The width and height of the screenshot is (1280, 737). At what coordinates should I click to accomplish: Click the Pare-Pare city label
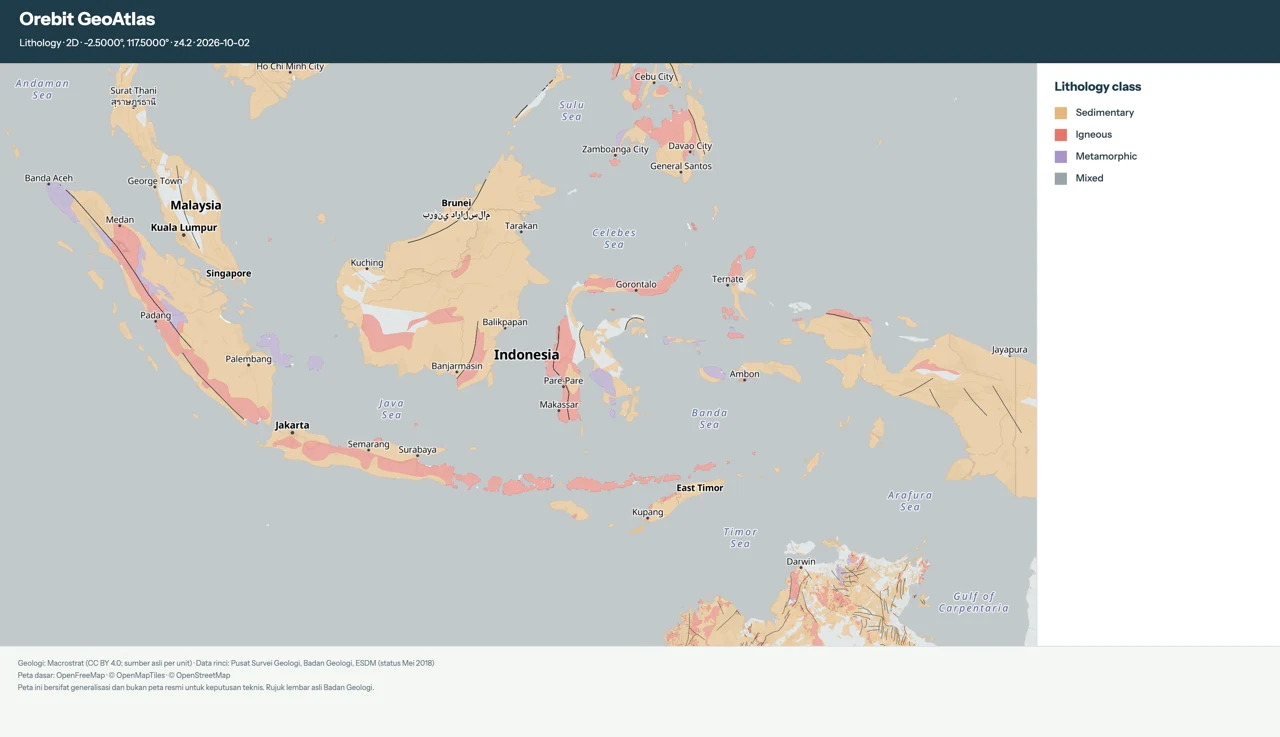[x=564, y=381]
